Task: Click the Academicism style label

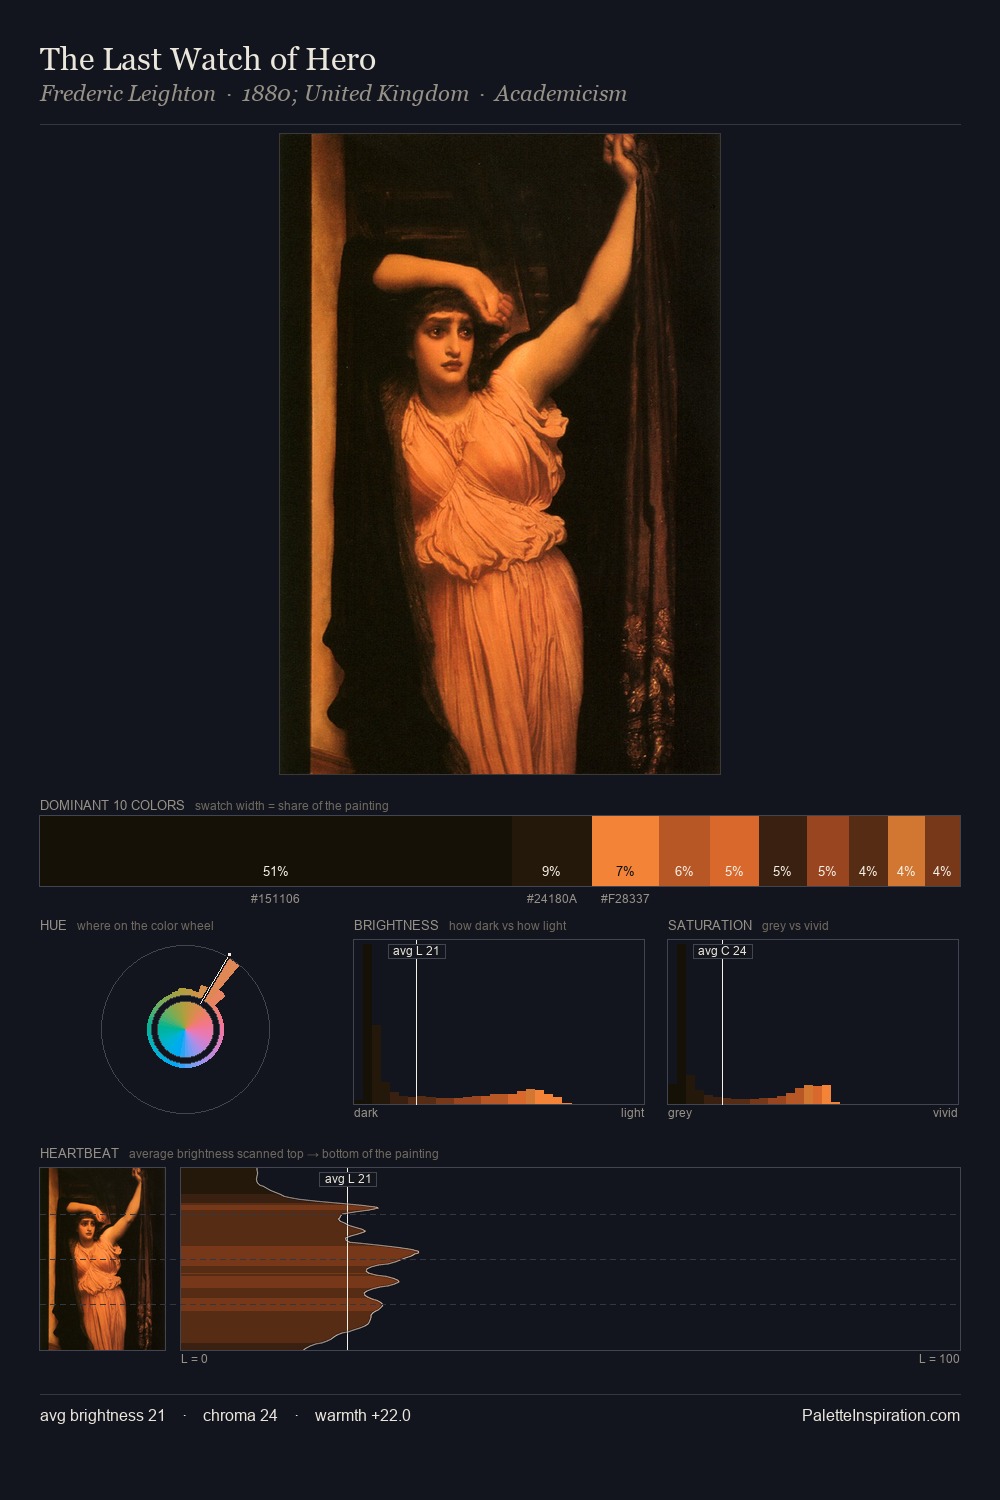Action: (561, 94)
